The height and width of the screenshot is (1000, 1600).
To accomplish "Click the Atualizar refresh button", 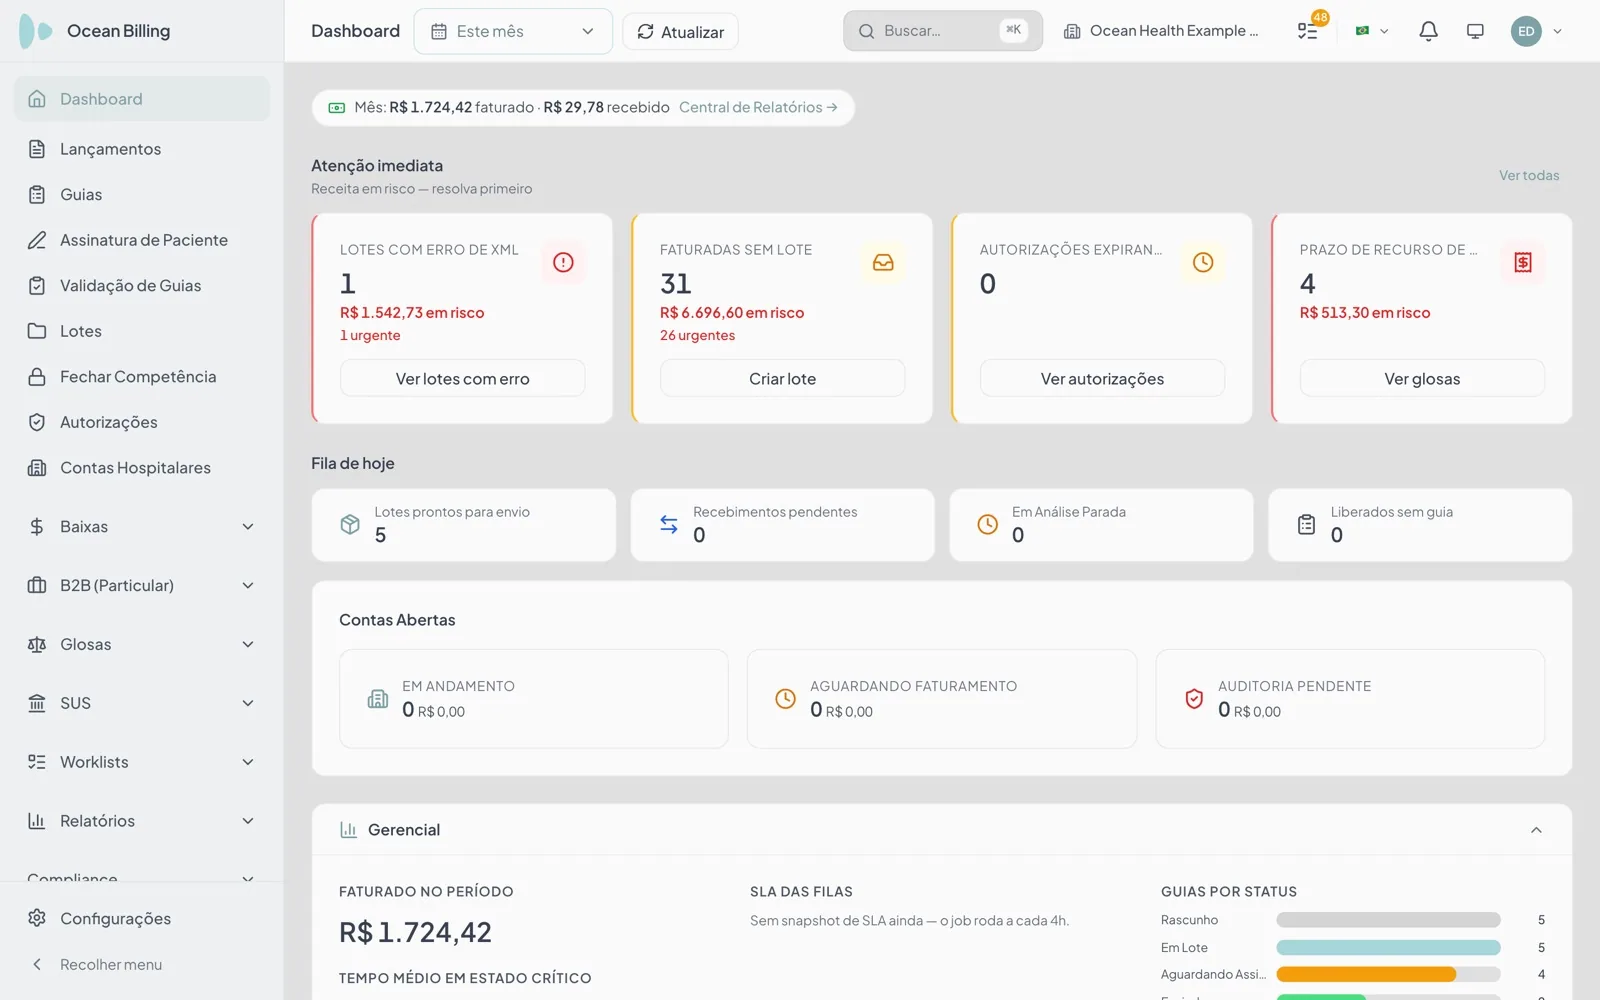I will [x=680, y=31].
